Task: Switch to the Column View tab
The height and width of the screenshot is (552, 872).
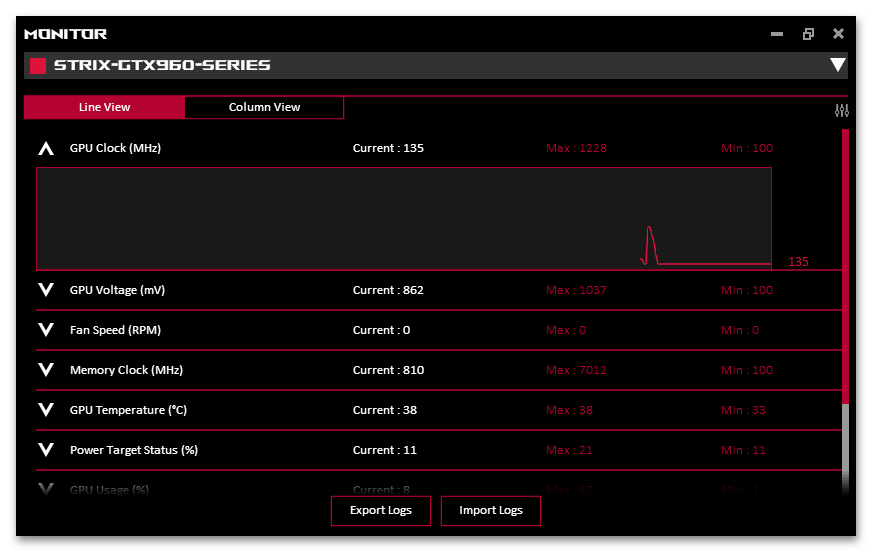Action: tap(264, 107)
